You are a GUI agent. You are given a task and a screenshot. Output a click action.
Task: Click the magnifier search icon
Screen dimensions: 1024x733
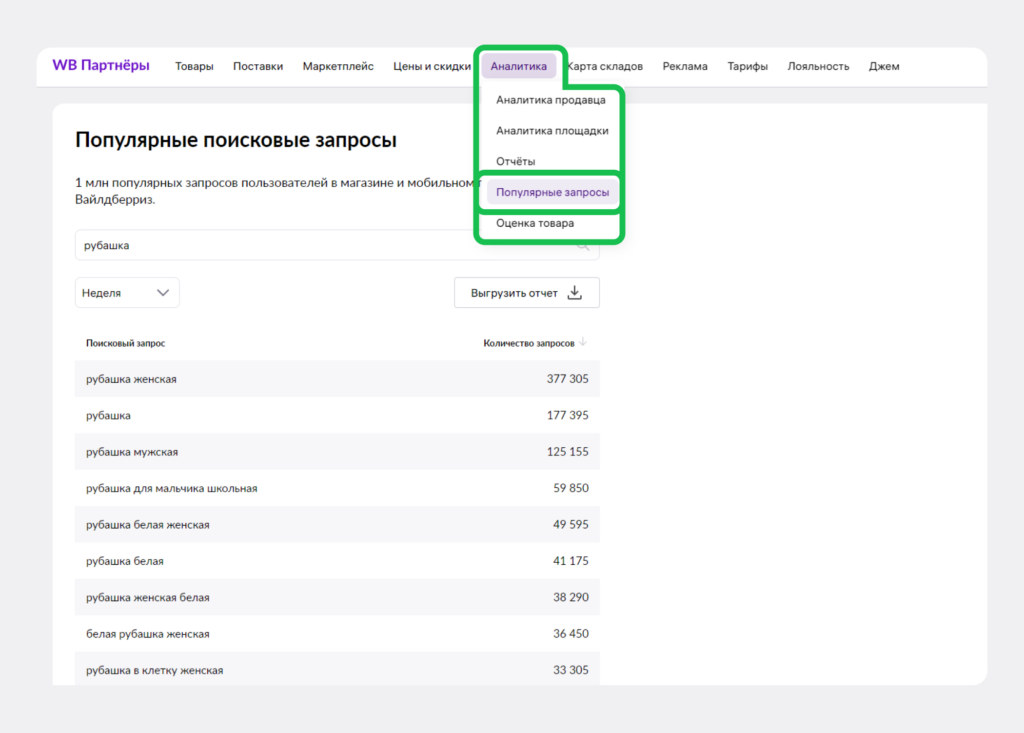tap(583, 246)
